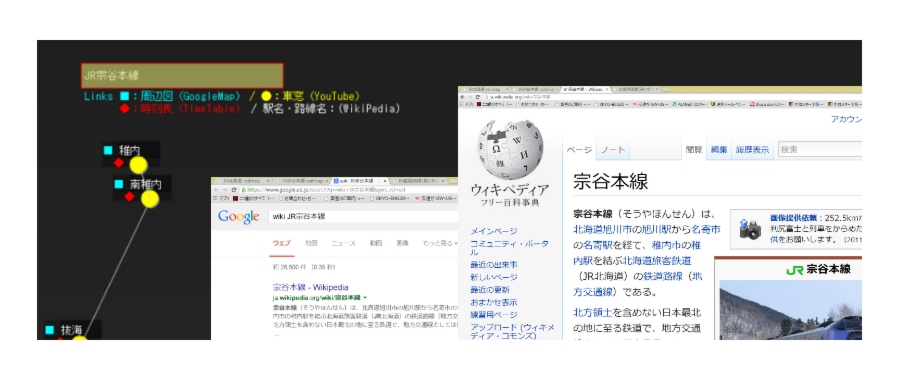Switch to the active wiki JR宗谷本線 browser tab
This screenshot has height=380, width=900.
[360, 181]
